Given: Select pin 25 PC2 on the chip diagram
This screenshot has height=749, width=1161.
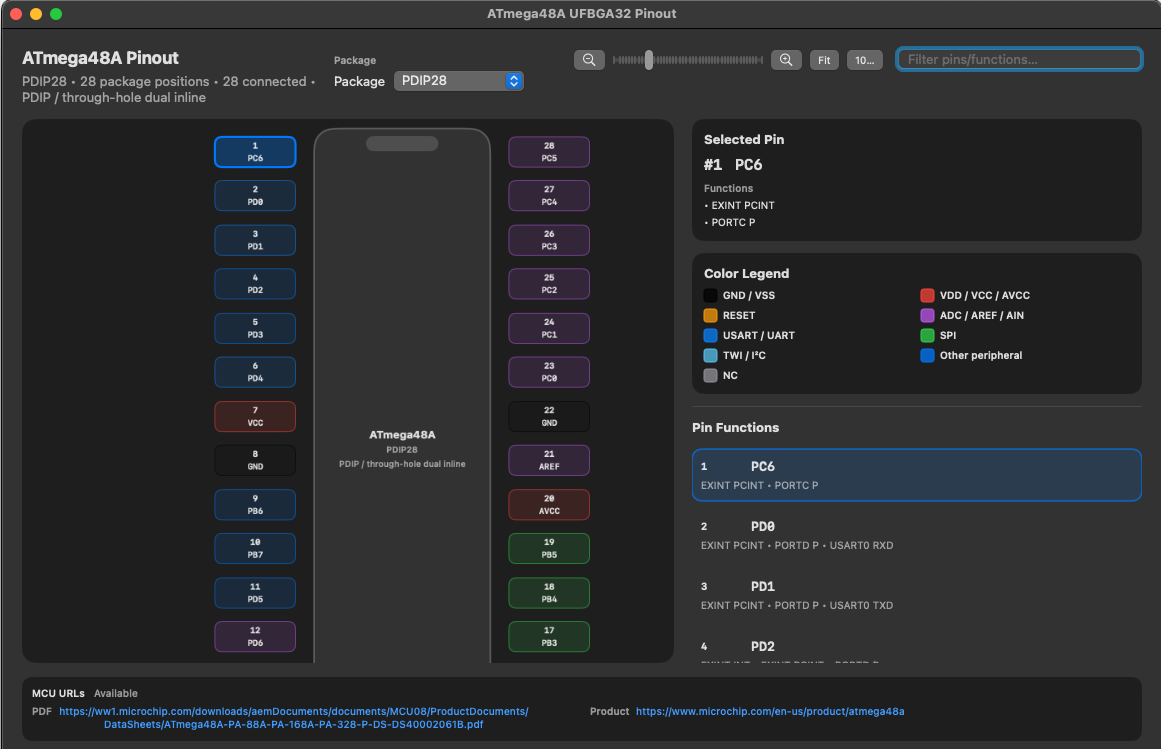Looking at the screenshot, I should [x=549, y=283].
